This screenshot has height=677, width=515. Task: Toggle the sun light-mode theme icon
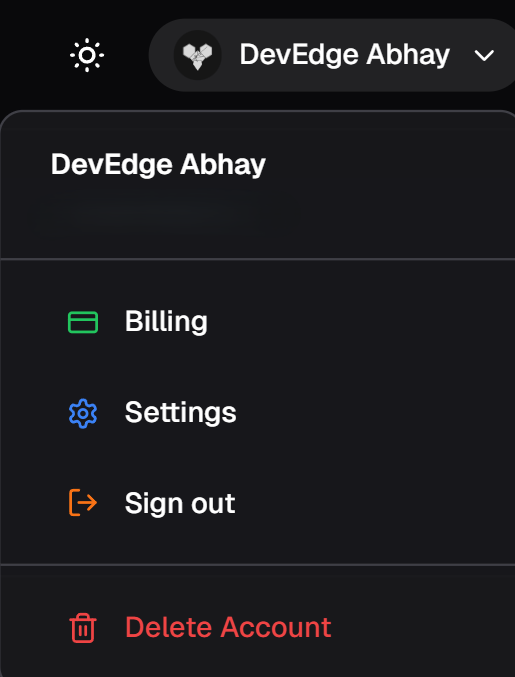click(x=87, y=55)
